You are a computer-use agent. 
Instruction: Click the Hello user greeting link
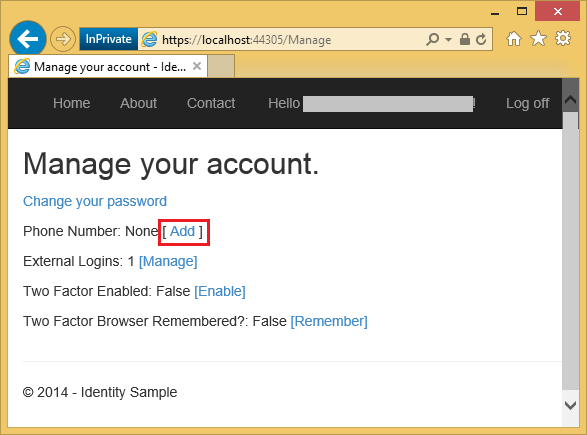click(x=372, y=104)
